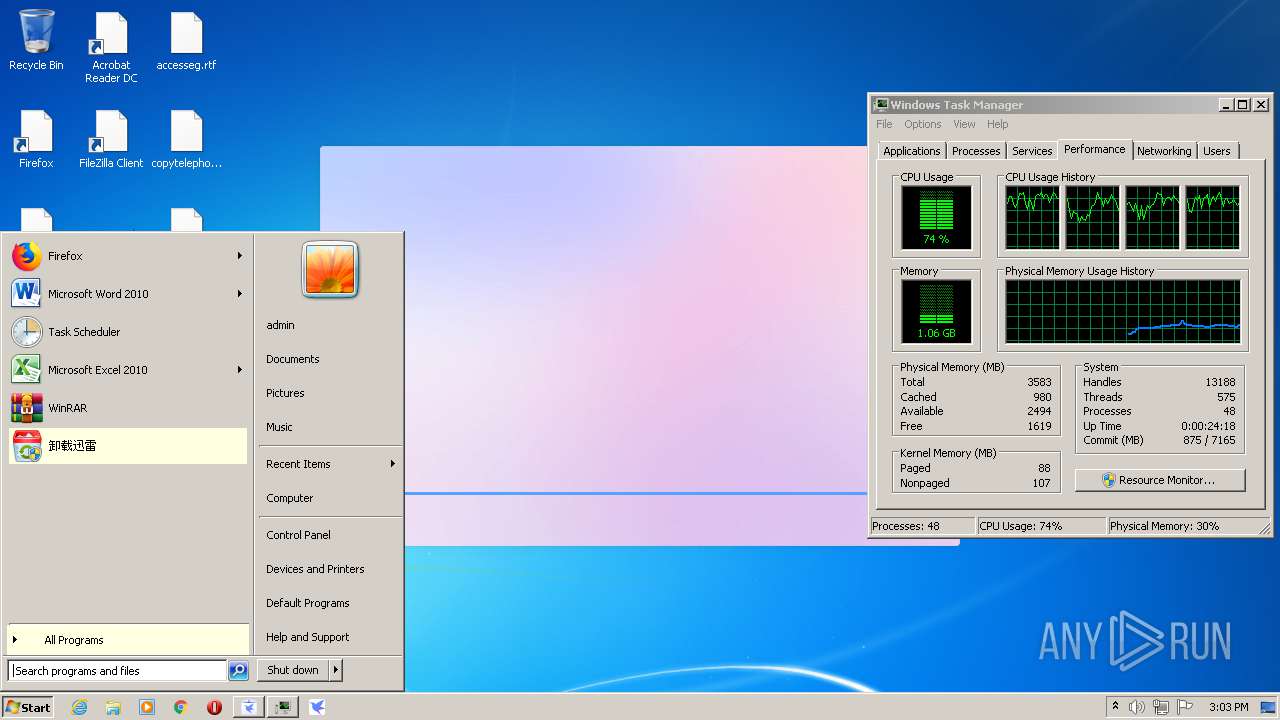Open Task Manager Help menu
The image size is (1280, 720).
[998, 124]
